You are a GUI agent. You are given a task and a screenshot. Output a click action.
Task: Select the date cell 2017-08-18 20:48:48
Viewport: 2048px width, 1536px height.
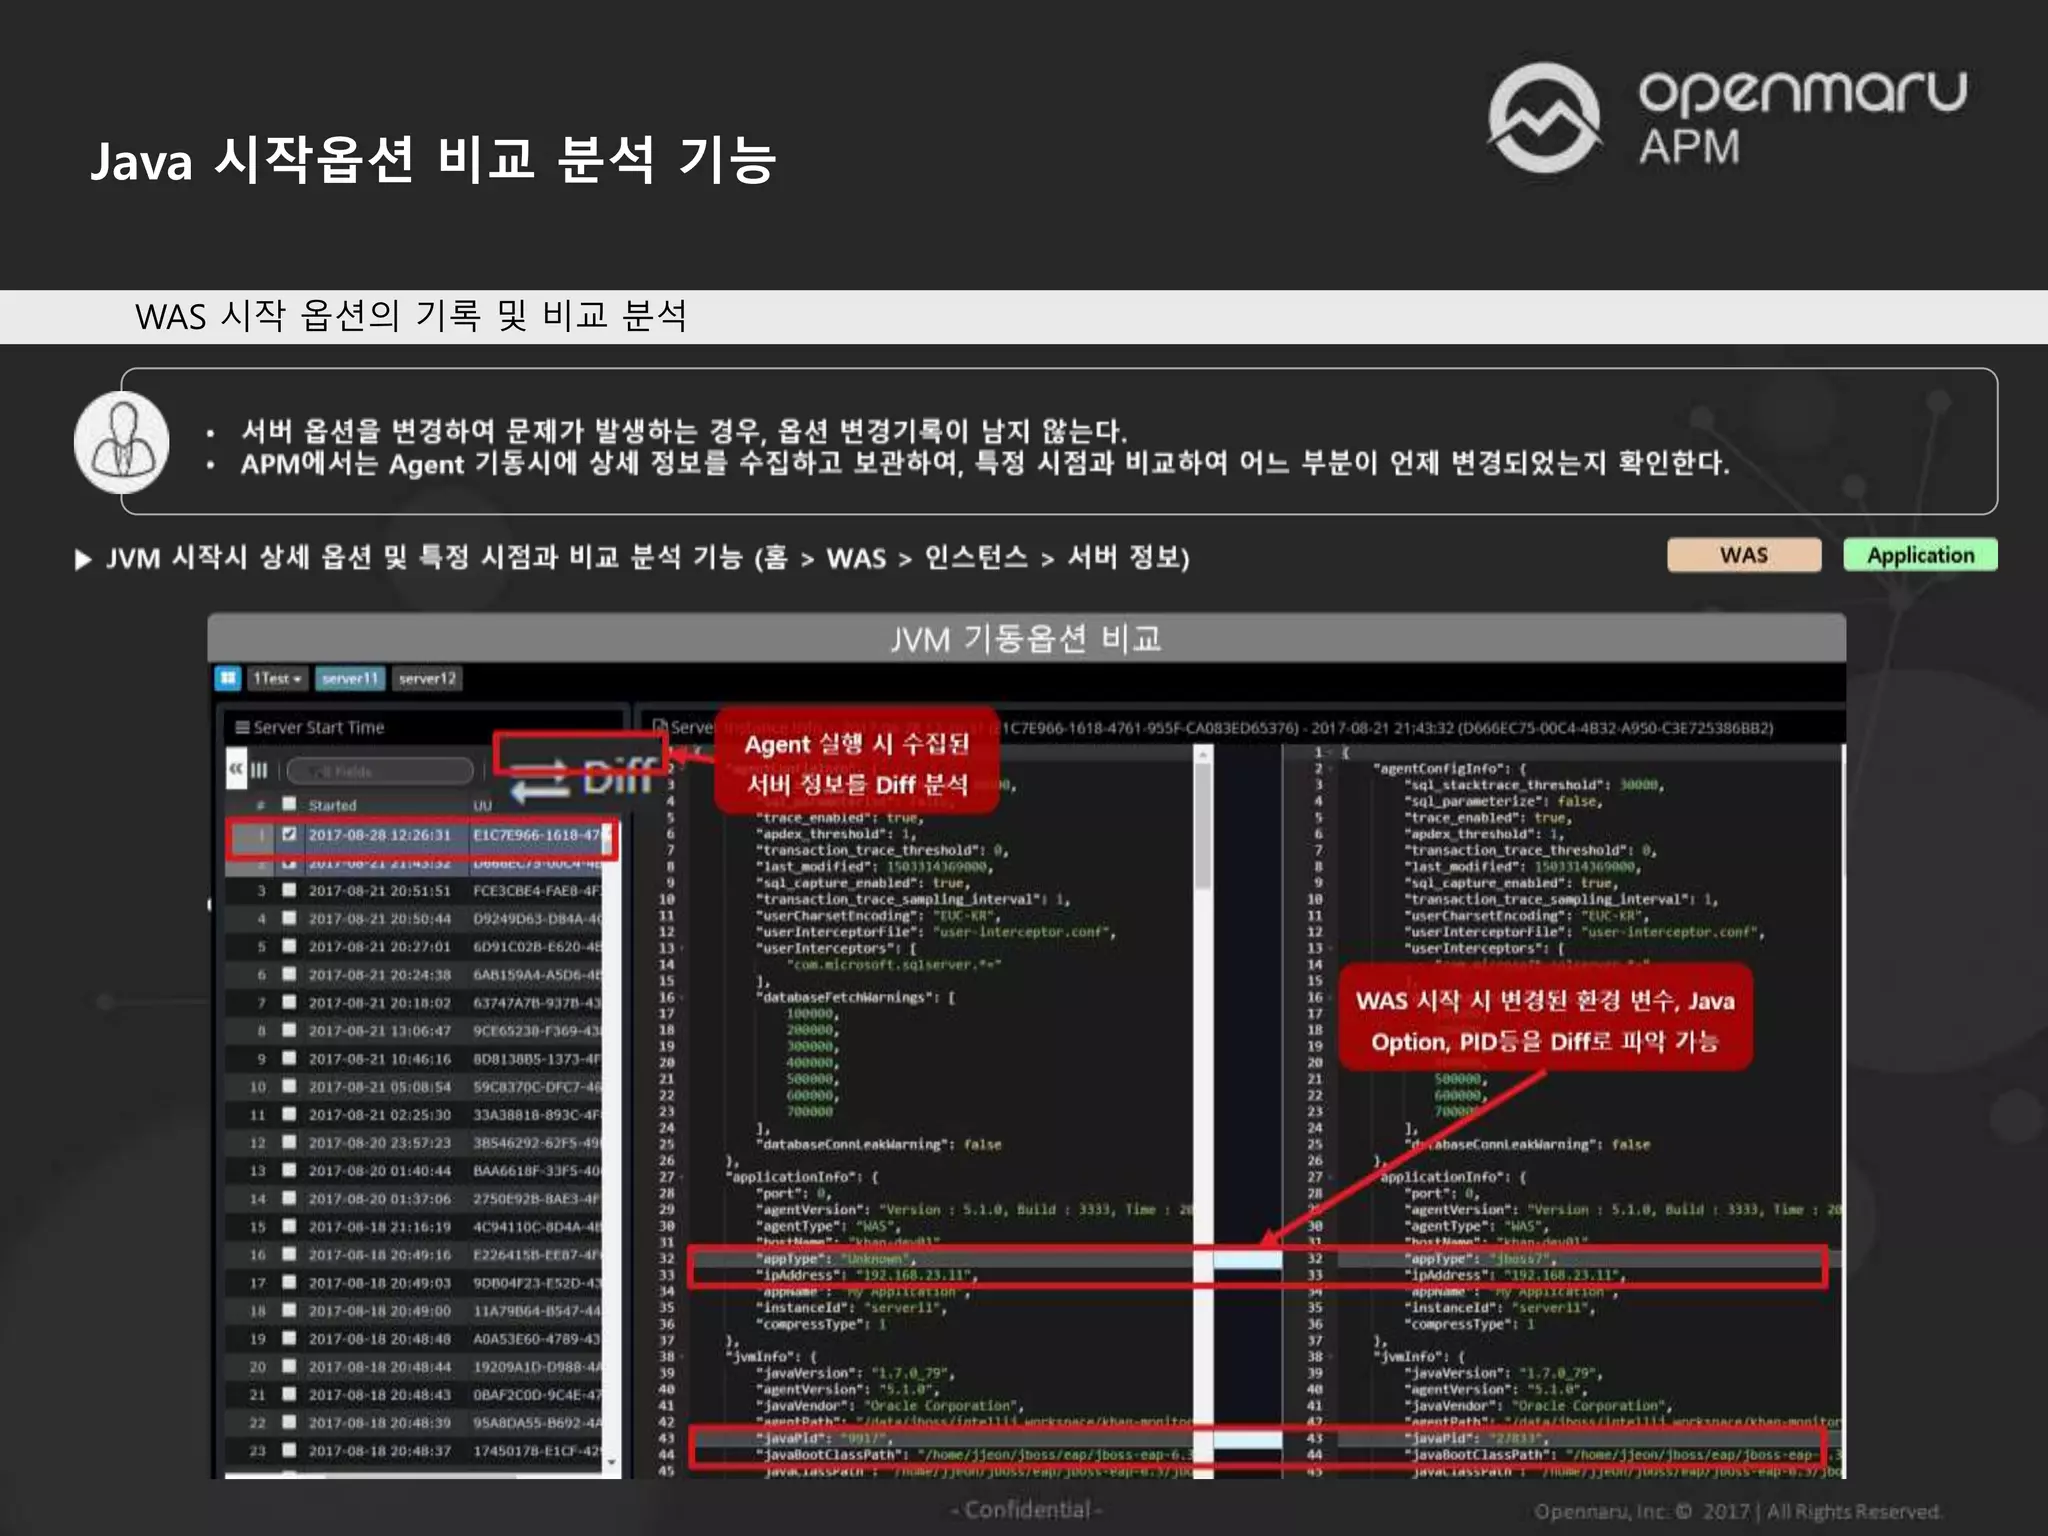click(379, 1338)
